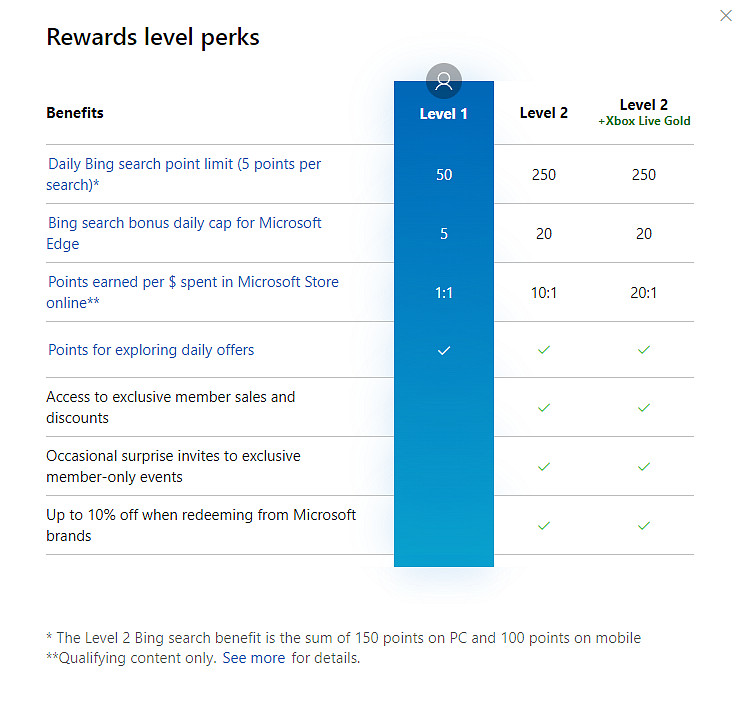The height and width of the screenshot is (707, 739).
Task: Click Level 2 checkmark for exclusive member sales
Action: [x=544, y=407]
